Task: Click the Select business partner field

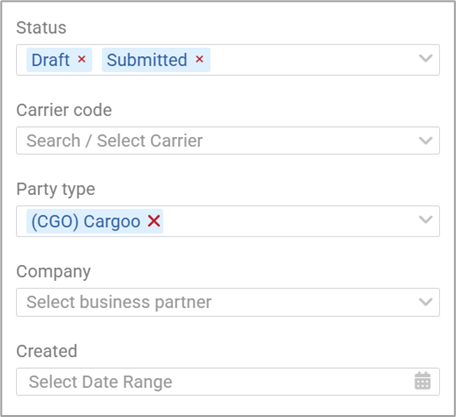Action: tap(228, 302)
